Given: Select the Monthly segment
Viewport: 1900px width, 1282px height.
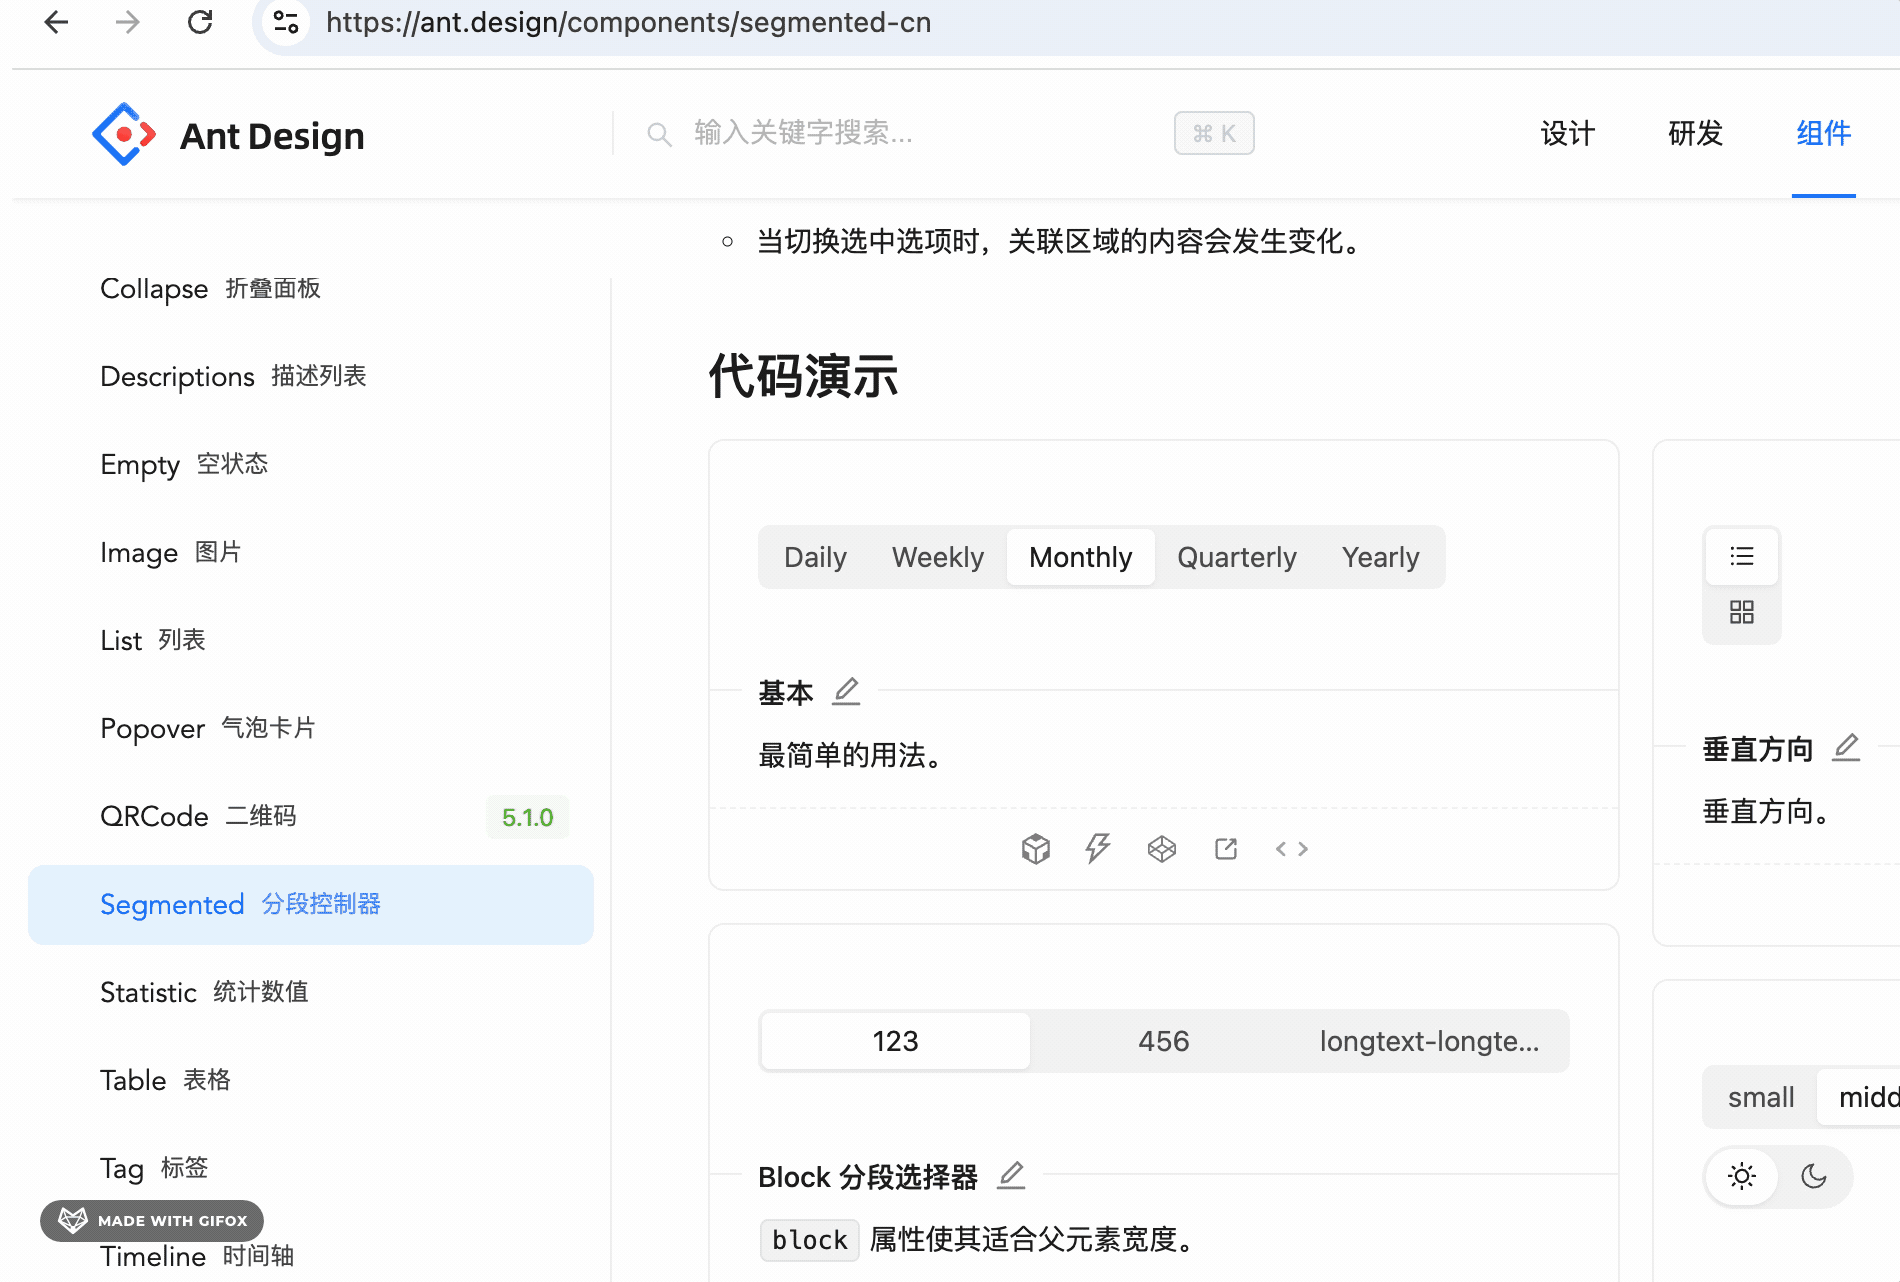Looking at the screenshot, I should 1081,557.
